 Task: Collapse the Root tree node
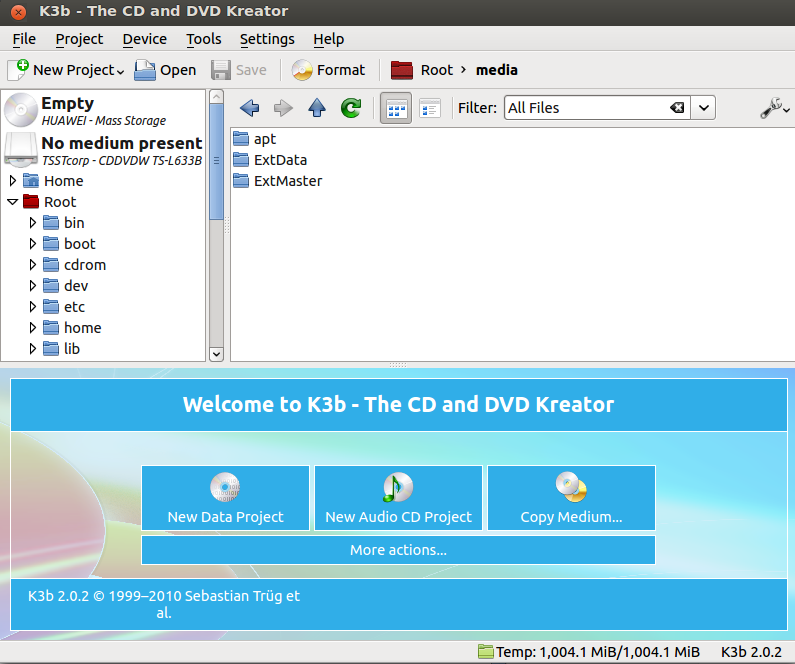13,202
